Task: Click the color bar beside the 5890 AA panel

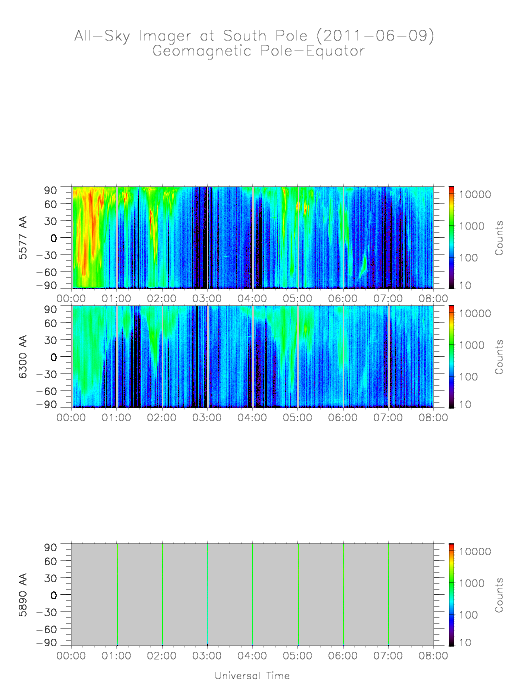Action: 451,595
